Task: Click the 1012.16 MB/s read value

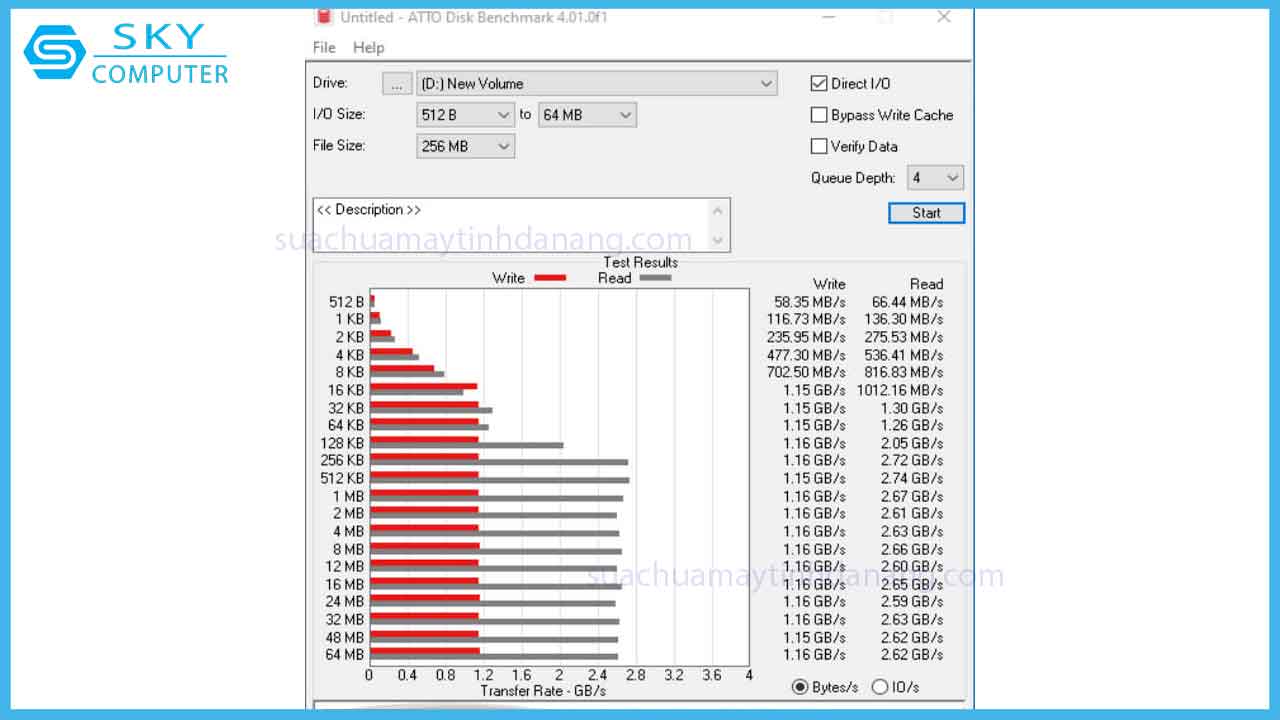Action: point(899,390)
